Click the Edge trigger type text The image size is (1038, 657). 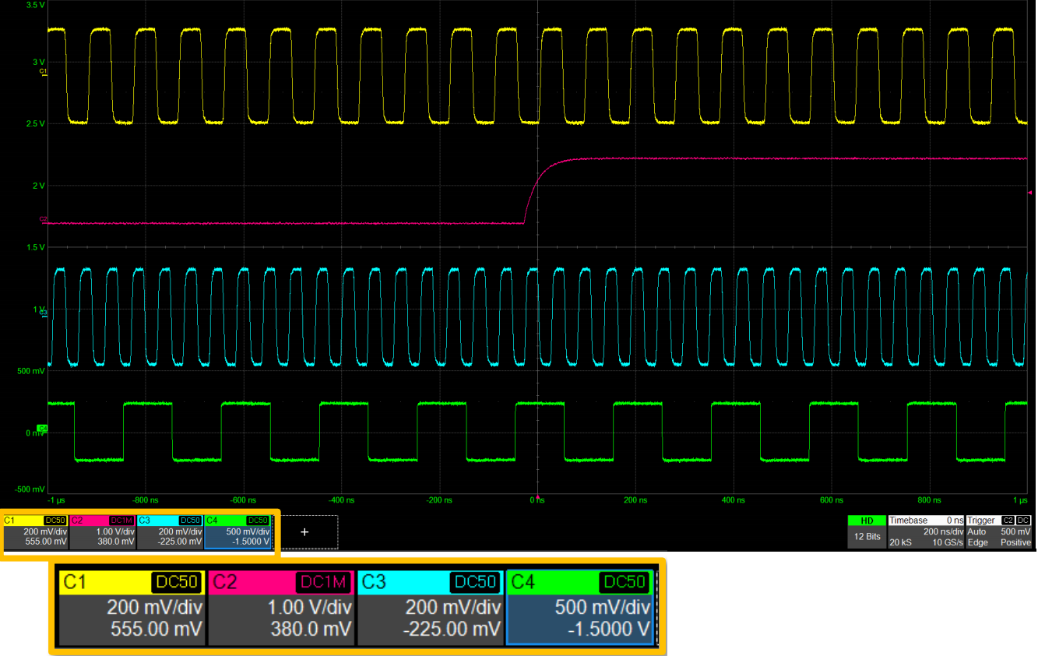point(977,542)
